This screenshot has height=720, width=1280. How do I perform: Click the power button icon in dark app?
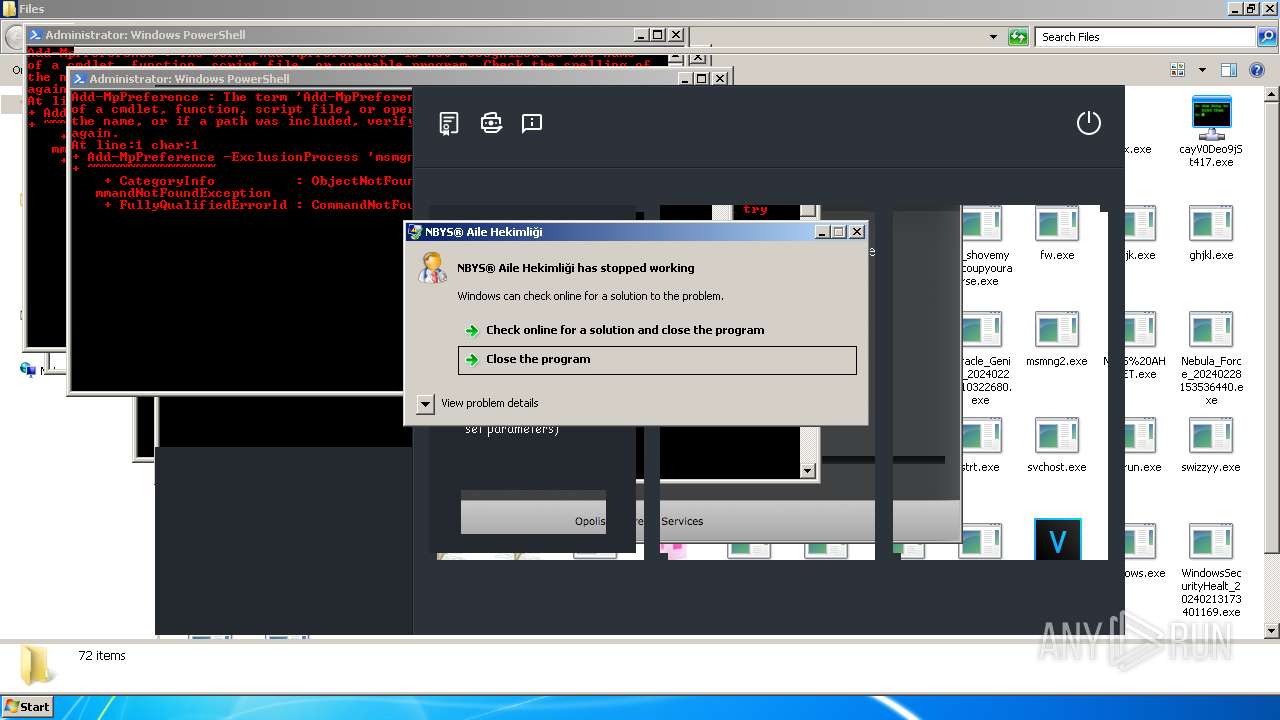(1088, 123)
